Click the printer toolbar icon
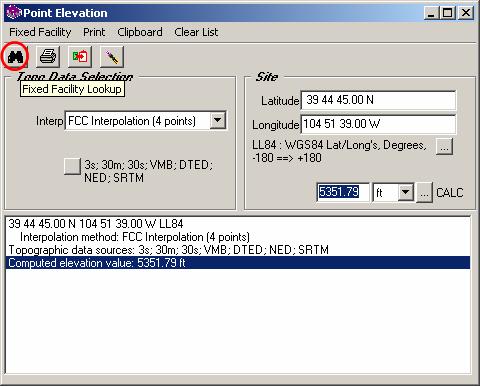This screenshot has height=386, width=480. (48, 56)
